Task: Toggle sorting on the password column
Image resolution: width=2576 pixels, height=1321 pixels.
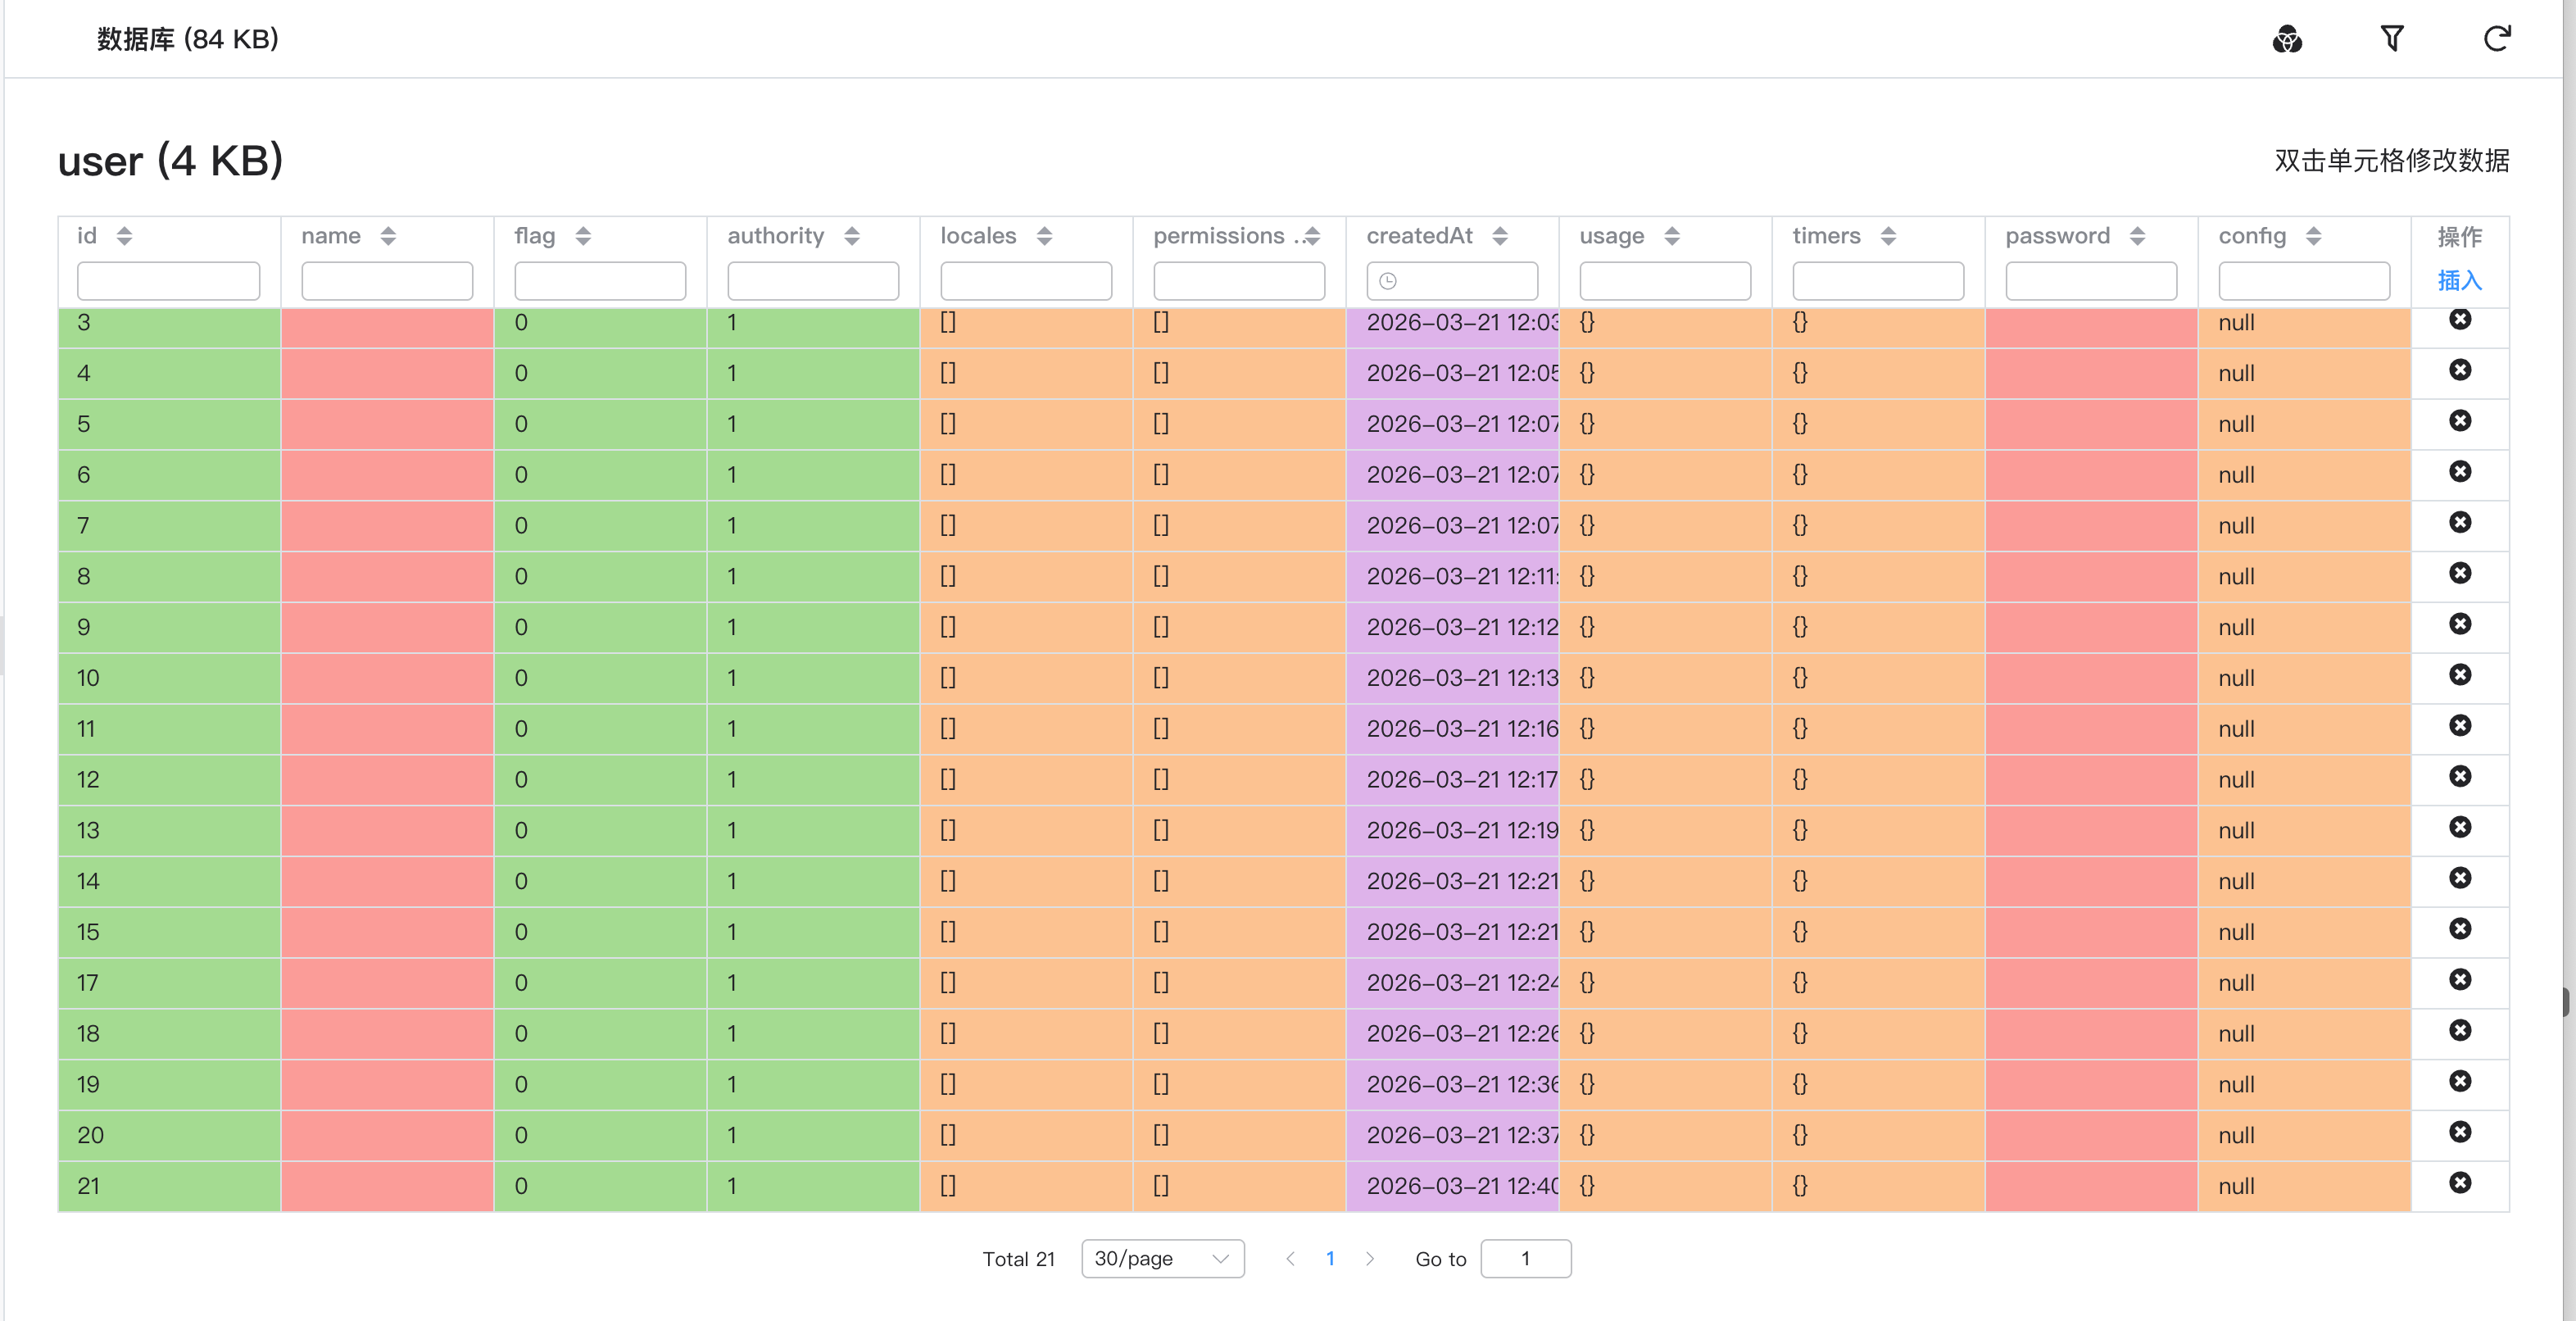Action: pyautogui.click(x=2137, y=236)
